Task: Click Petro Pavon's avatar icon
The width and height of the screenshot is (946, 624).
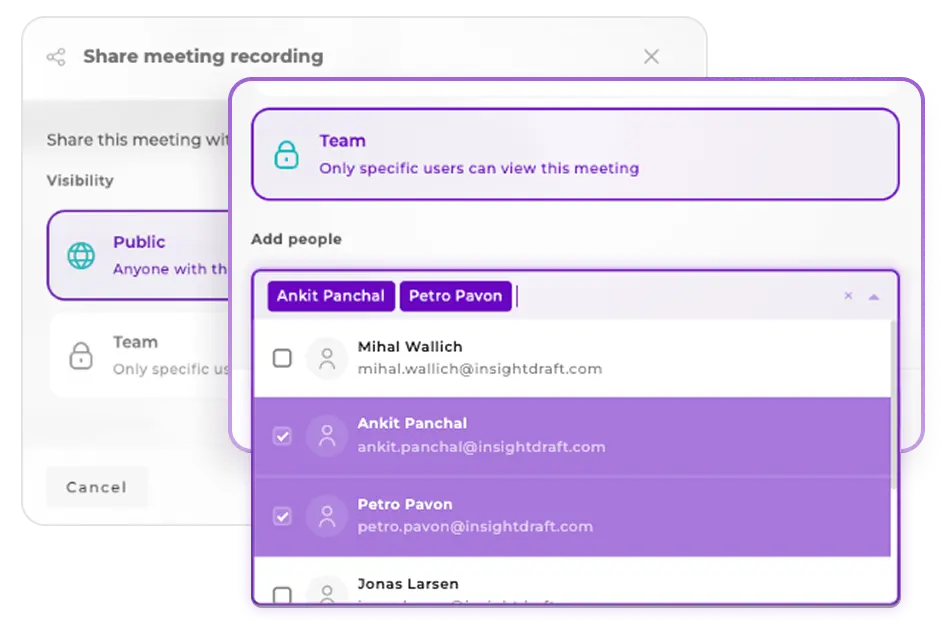Action: click(x=327, y=515)
